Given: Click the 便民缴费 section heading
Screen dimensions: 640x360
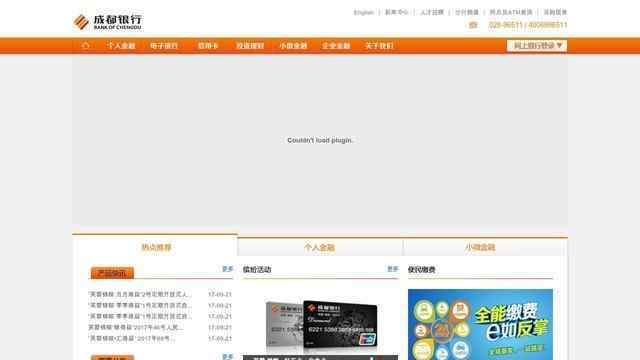Looking at the screenshot, I should point(422,269).
